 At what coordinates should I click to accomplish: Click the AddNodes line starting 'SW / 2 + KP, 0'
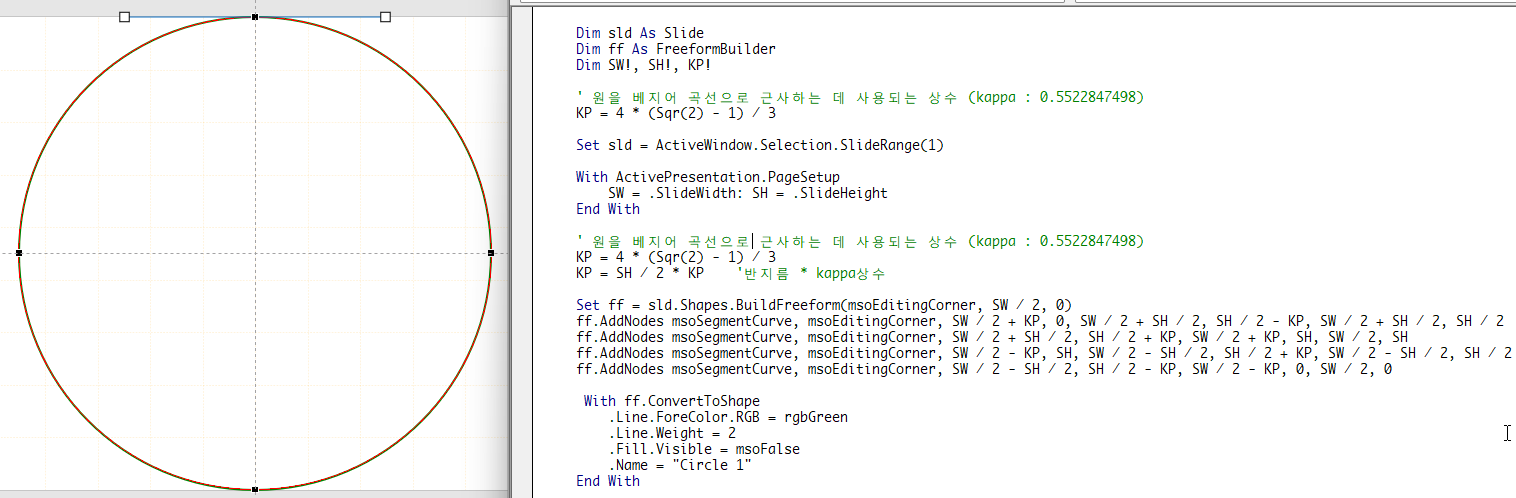pyautogui.click(x=1040, y=321)
